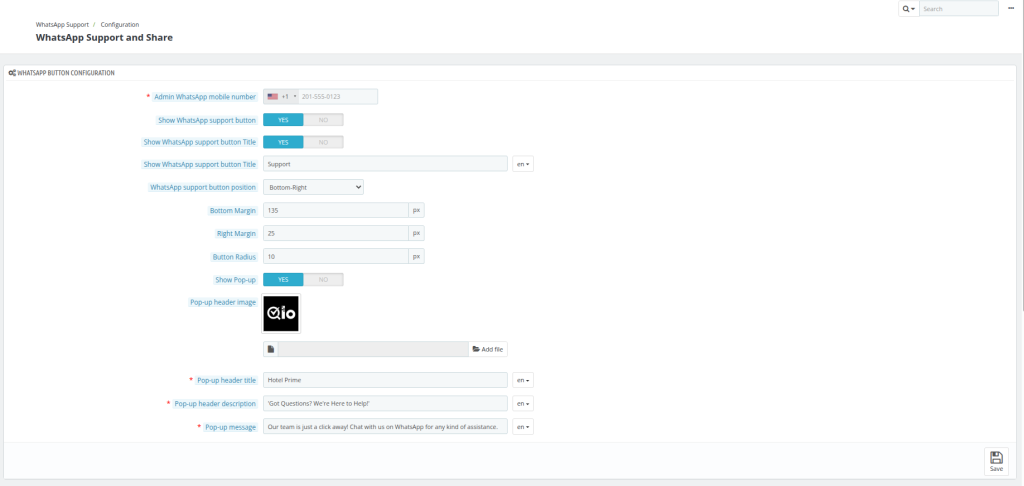Viewport: 1024px width, 486px height.
Task: Click the Configuration breadcrumb item
Action: tap(120, 24)
